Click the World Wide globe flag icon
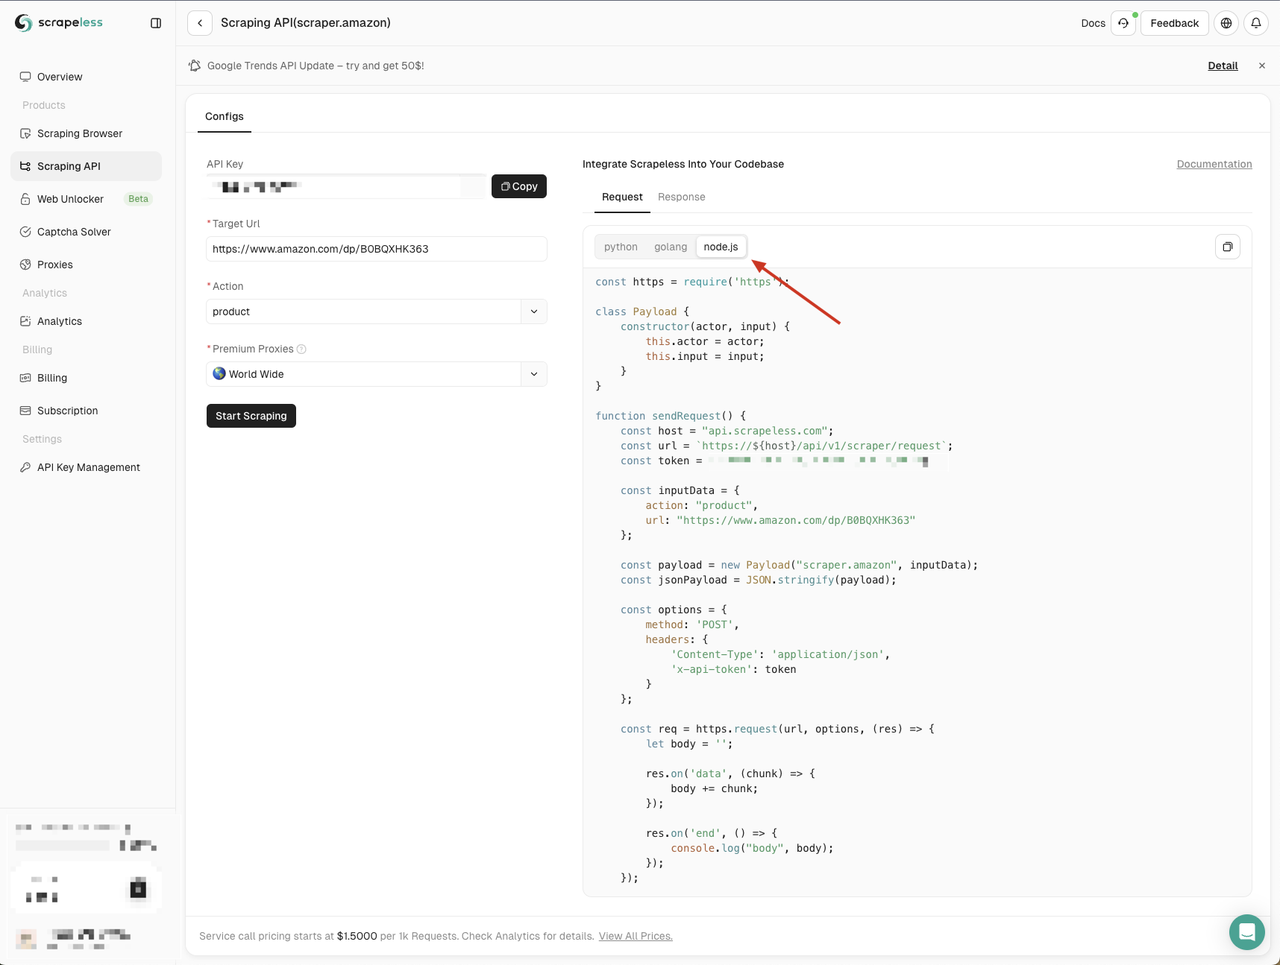Image resolution: width=1280 pixels, height=965 pixels. point(219,374)
